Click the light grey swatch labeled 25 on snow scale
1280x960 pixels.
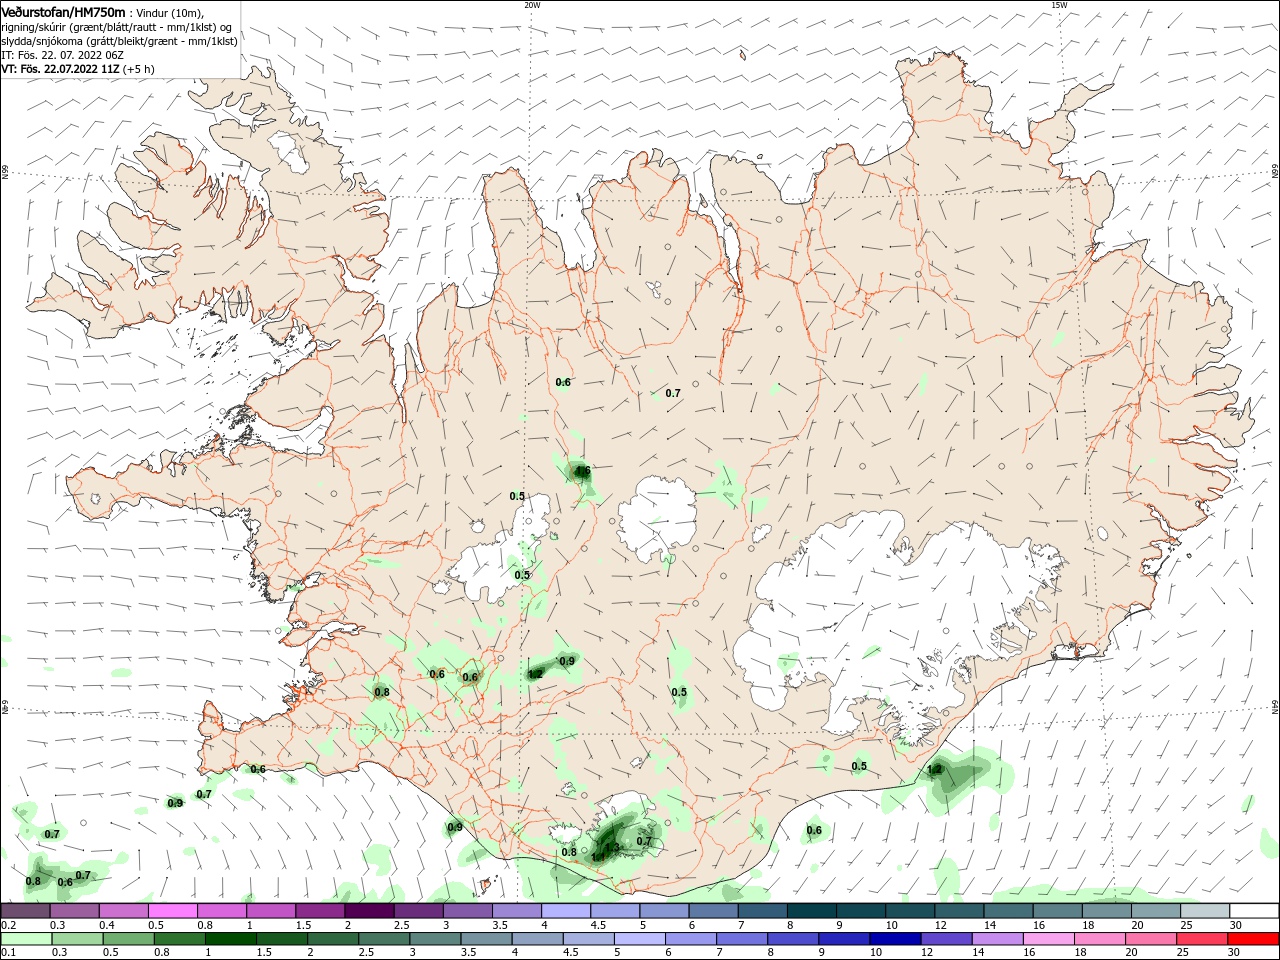[x=1206, y=911]
